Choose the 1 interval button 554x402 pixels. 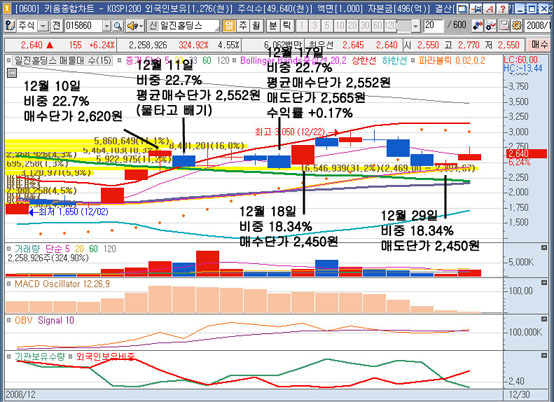click(302, 25)
